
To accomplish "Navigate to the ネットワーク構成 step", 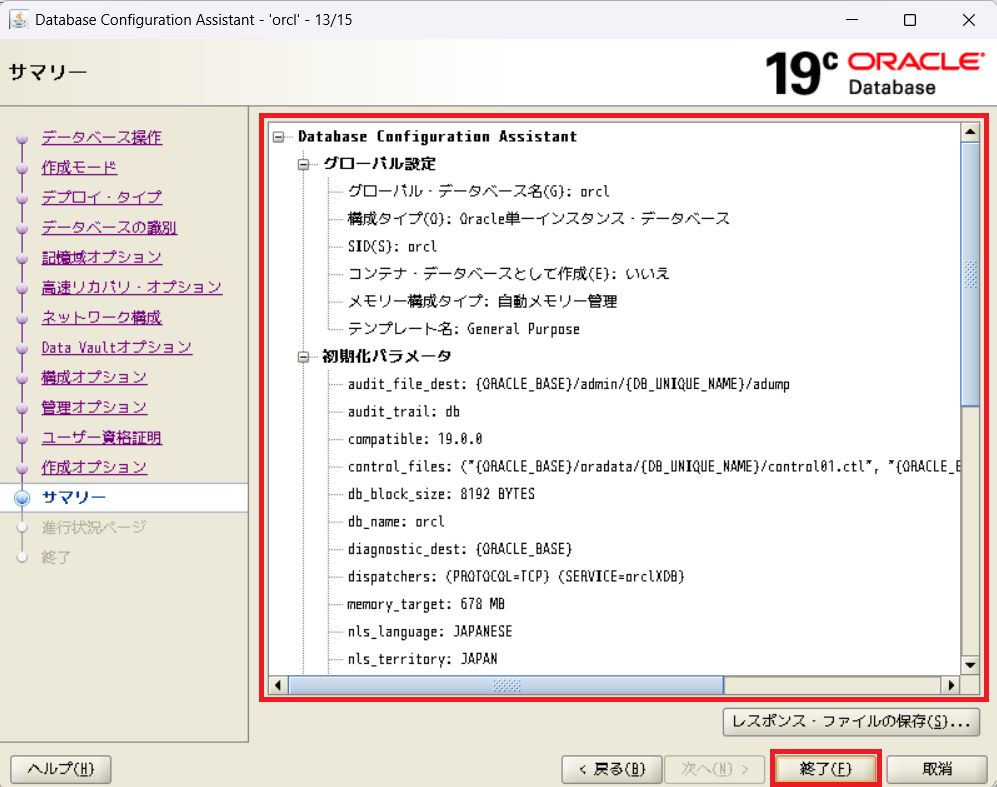I will point(101,317).
